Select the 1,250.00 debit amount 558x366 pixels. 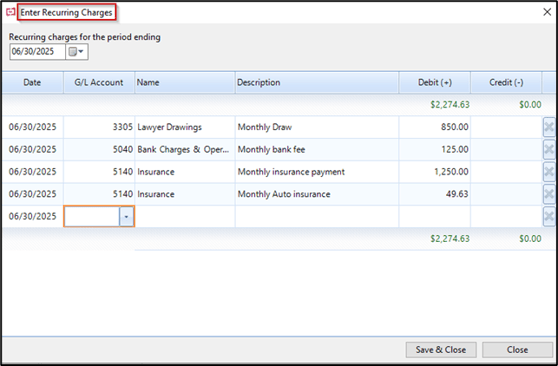(435, 172)
